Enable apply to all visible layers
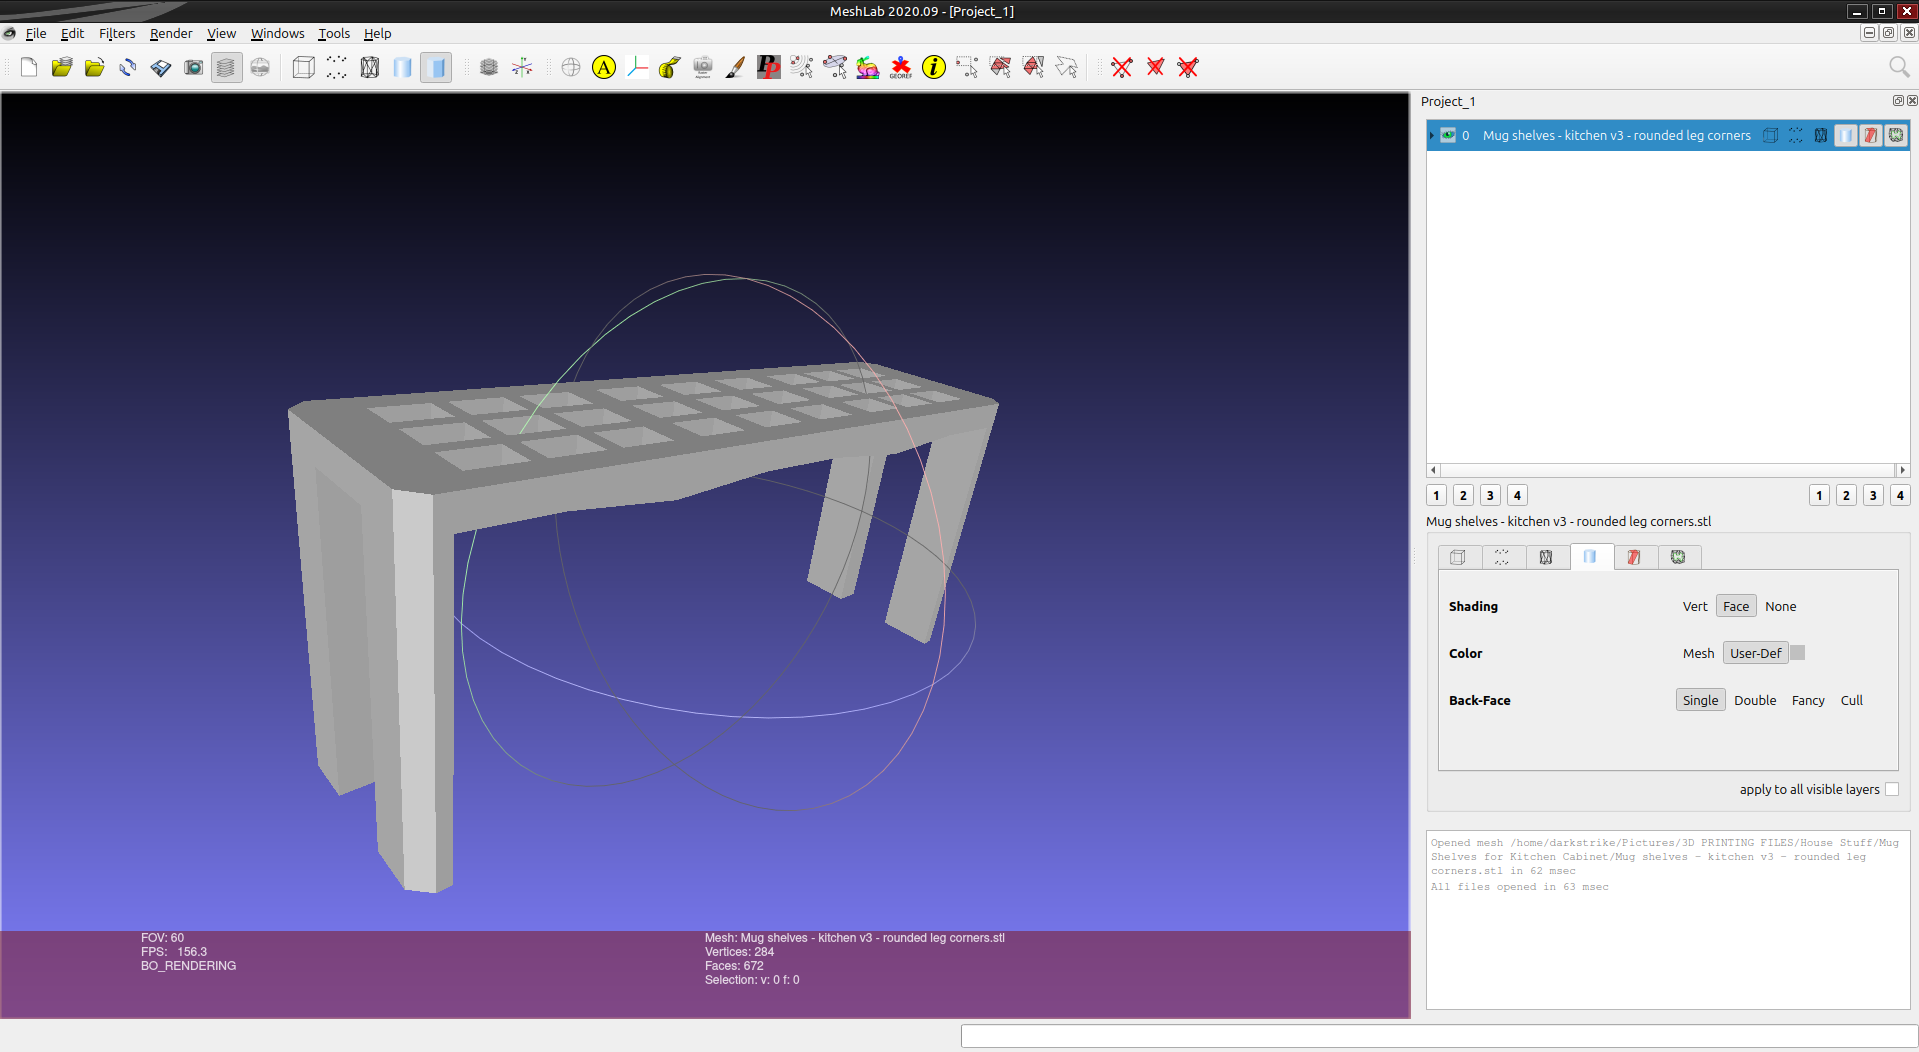This screenshot has height=1052, width=1919. (x=1892, y=789)
